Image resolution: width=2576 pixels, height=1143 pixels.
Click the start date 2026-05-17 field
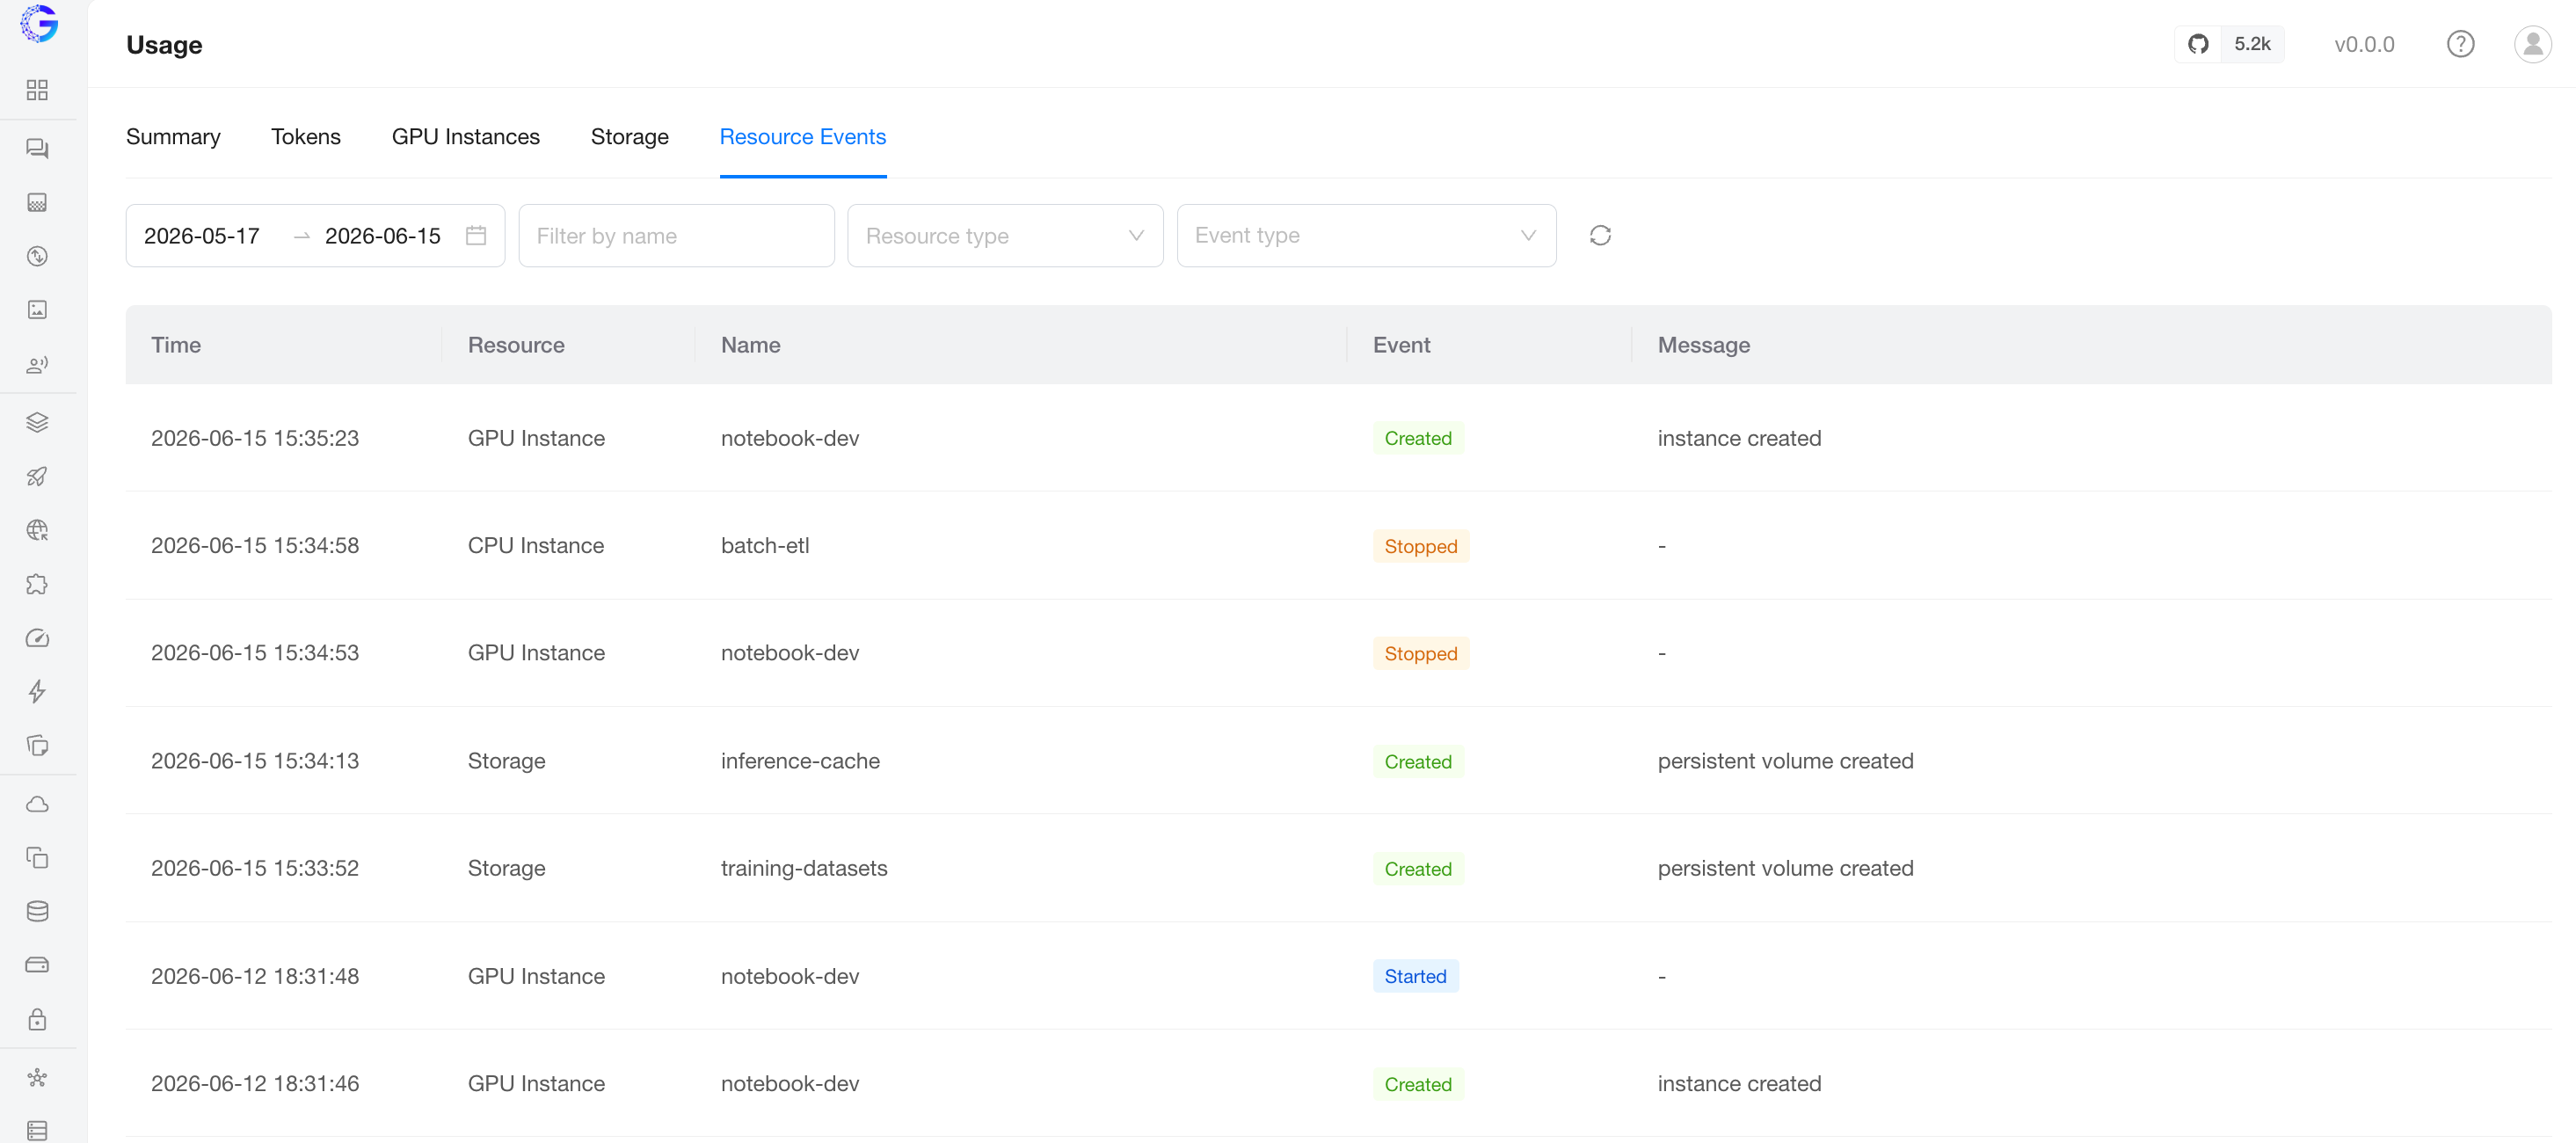point(202,236)
